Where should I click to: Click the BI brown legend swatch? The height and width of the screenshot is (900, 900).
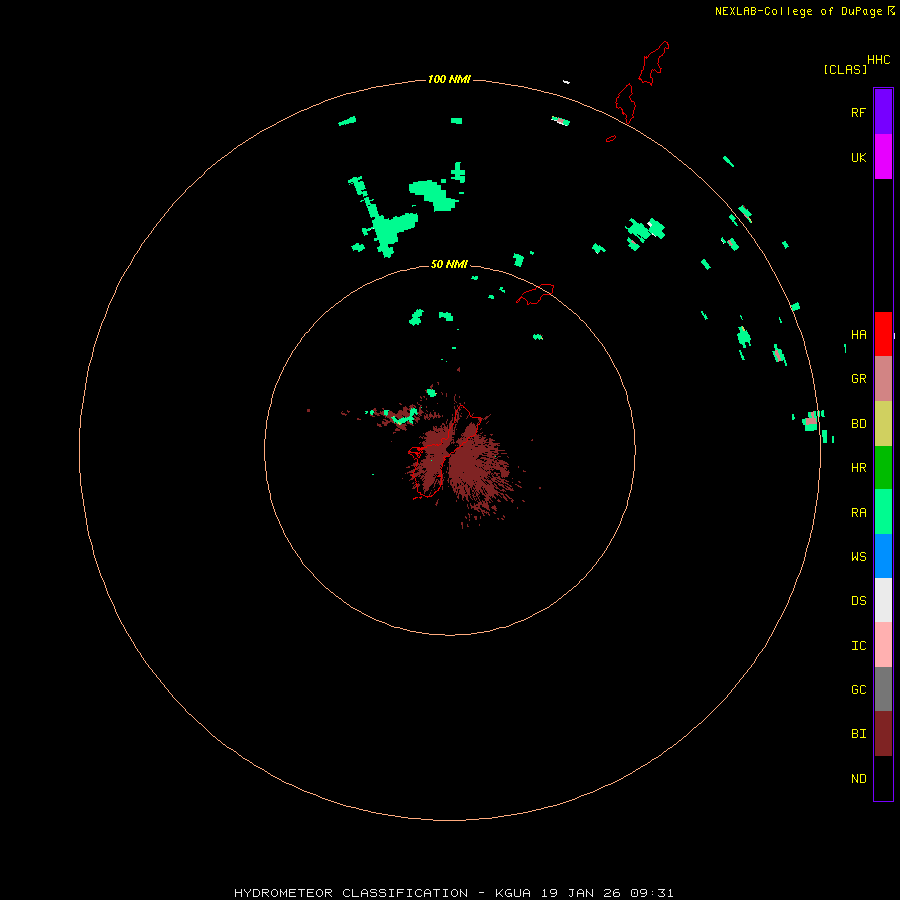pos(883,734)
